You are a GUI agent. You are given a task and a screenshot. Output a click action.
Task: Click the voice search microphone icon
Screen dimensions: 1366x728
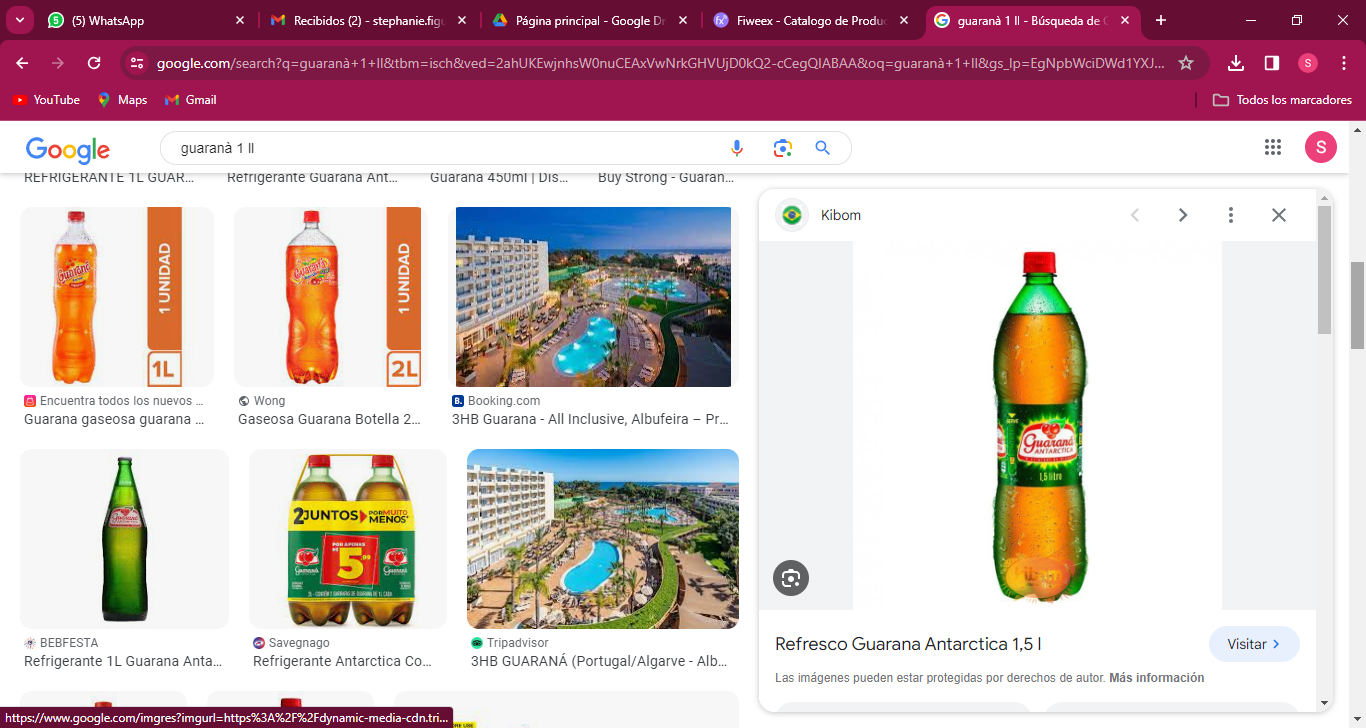tap(737, 148)
